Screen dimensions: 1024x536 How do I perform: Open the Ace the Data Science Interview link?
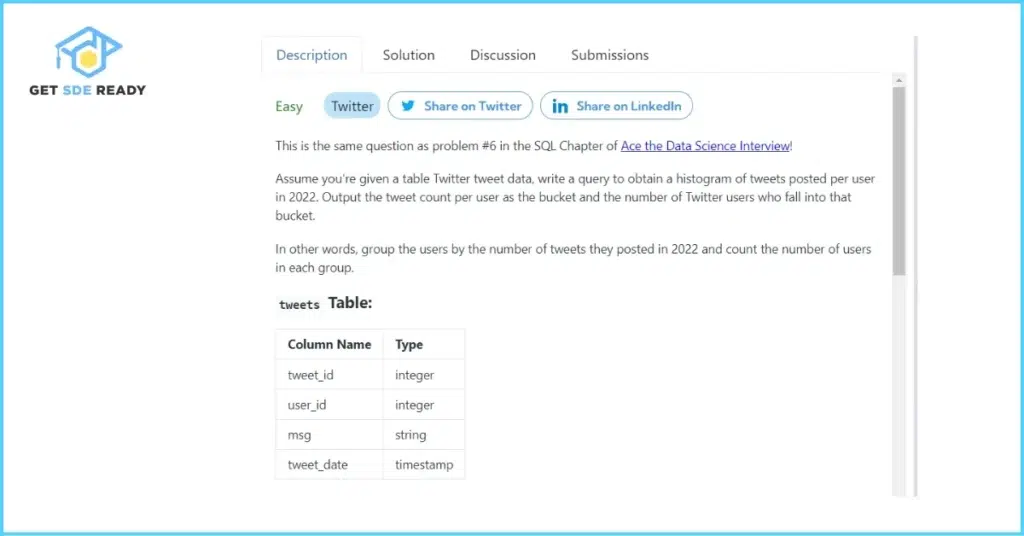(705, 146)
